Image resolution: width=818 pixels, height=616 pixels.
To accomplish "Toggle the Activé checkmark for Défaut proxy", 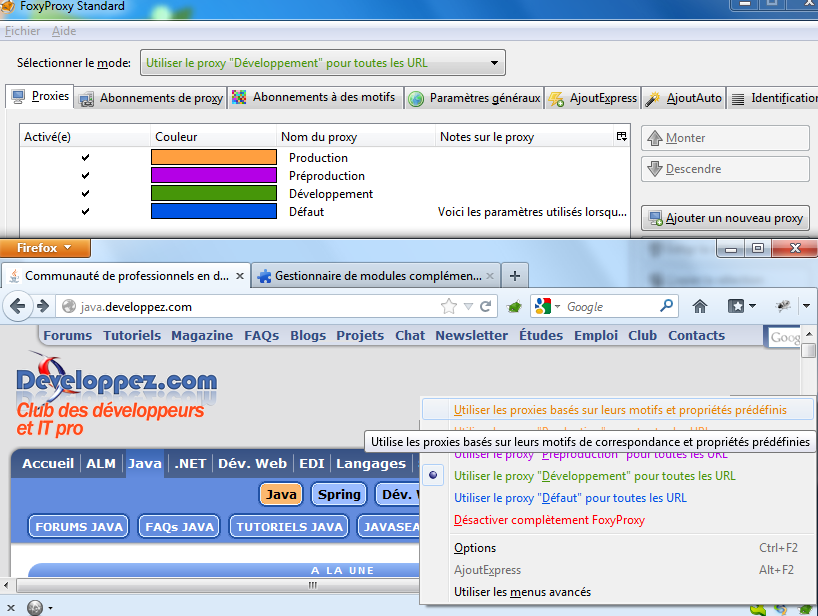I will click(x=85, y=212).
